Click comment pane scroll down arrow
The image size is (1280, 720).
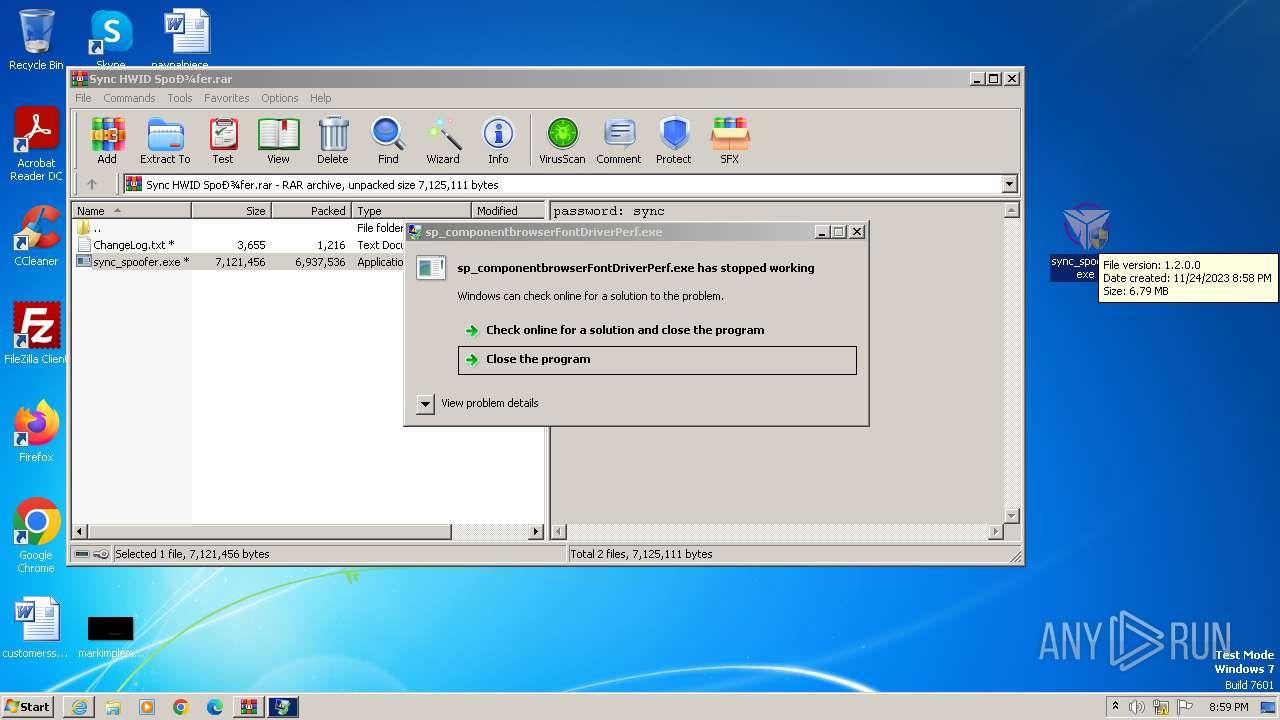[x=1011, y=516]
